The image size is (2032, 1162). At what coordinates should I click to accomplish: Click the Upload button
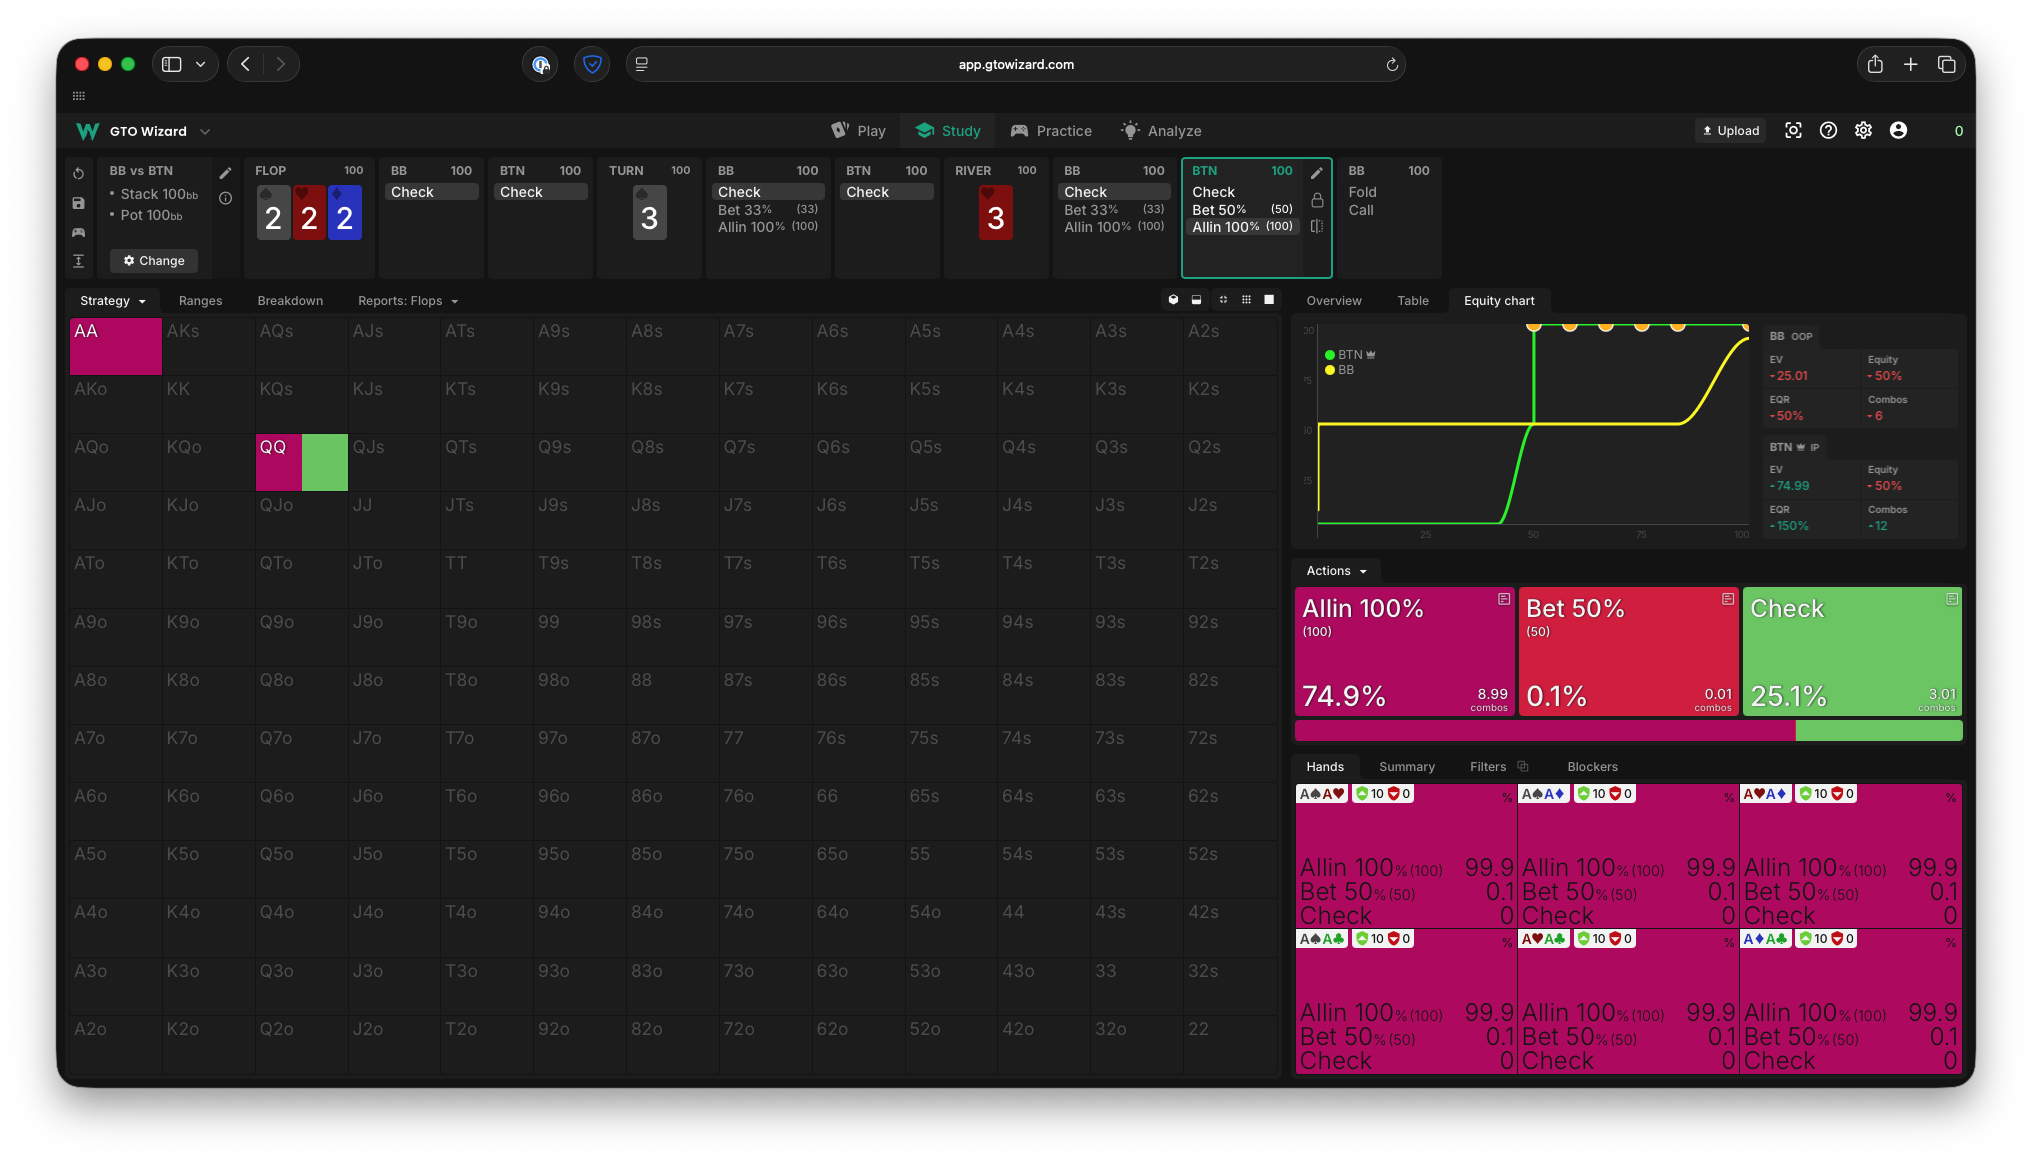[1731, 131]
